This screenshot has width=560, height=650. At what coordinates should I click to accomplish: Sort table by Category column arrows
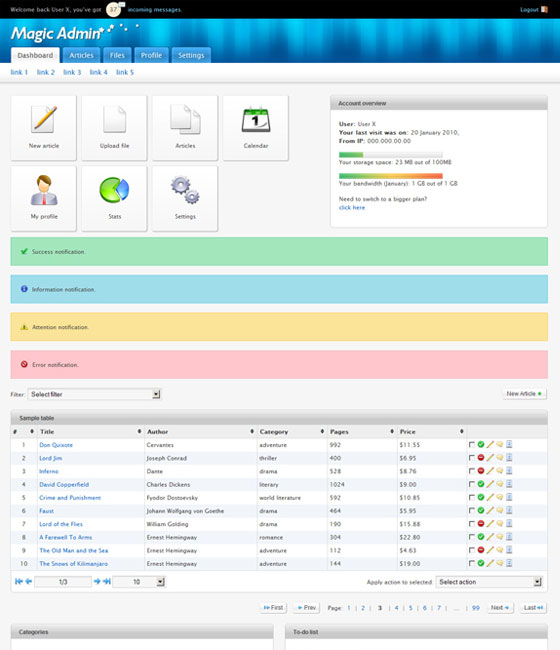pos(322,432)
